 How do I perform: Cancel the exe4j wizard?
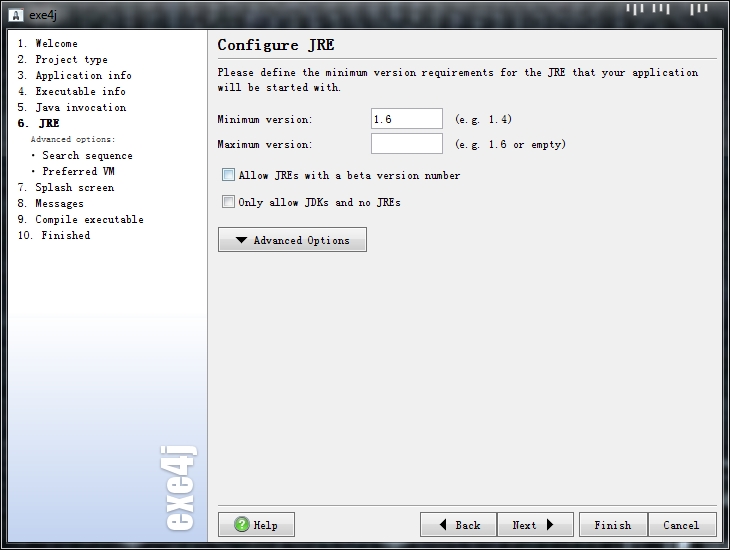coord(682,525)
